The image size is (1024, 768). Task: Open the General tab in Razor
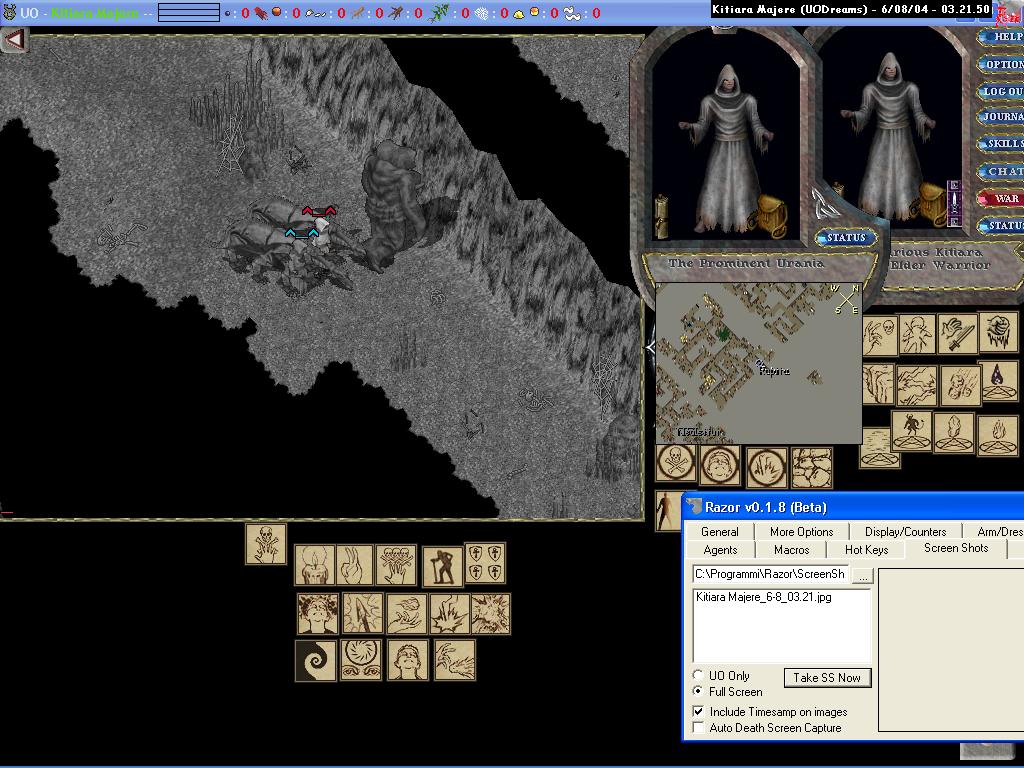720,532
